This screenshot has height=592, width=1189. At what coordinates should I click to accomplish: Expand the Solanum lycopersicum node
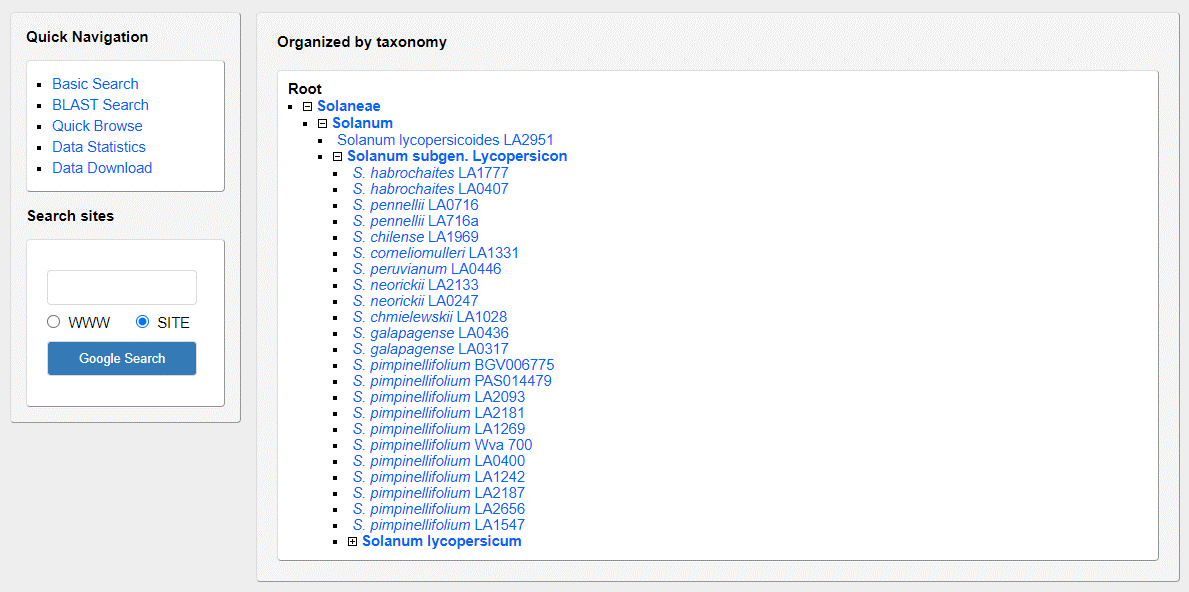(x=353, y=542)
